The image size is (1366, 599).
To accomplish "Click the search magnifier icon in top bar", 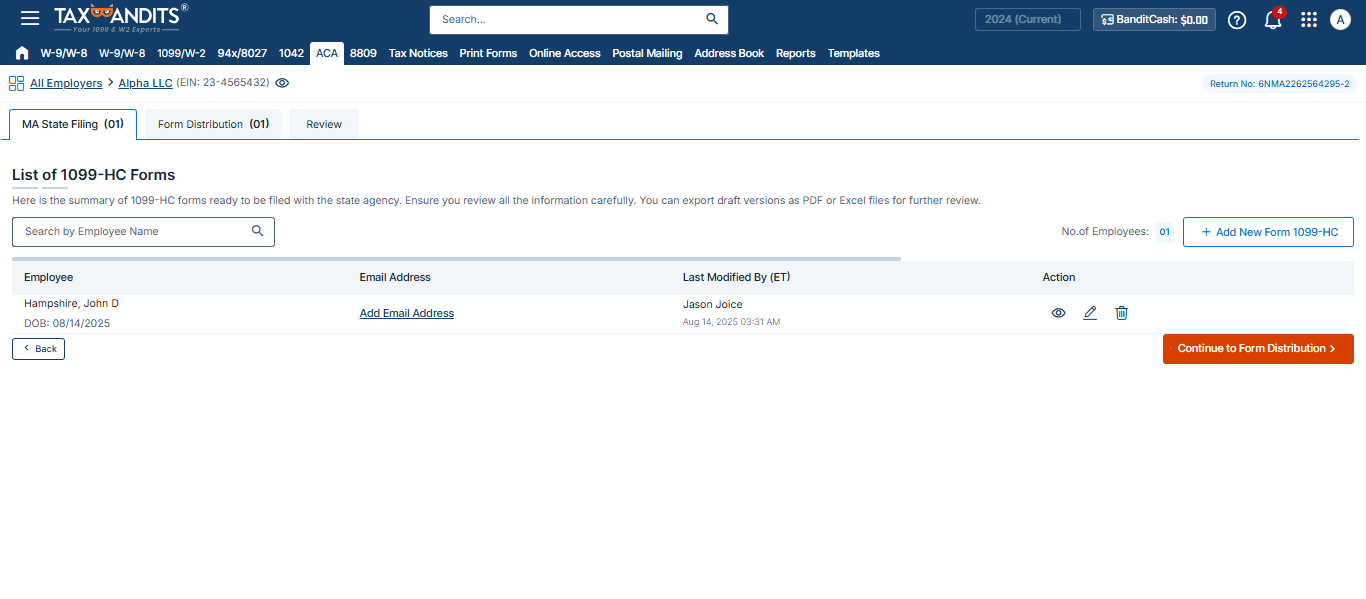I will [712, 19].
